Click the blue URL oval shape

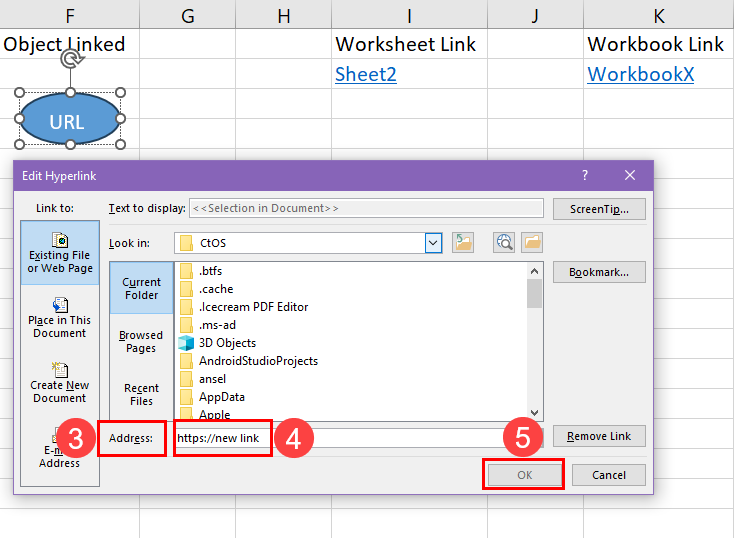tap(69, 119)
